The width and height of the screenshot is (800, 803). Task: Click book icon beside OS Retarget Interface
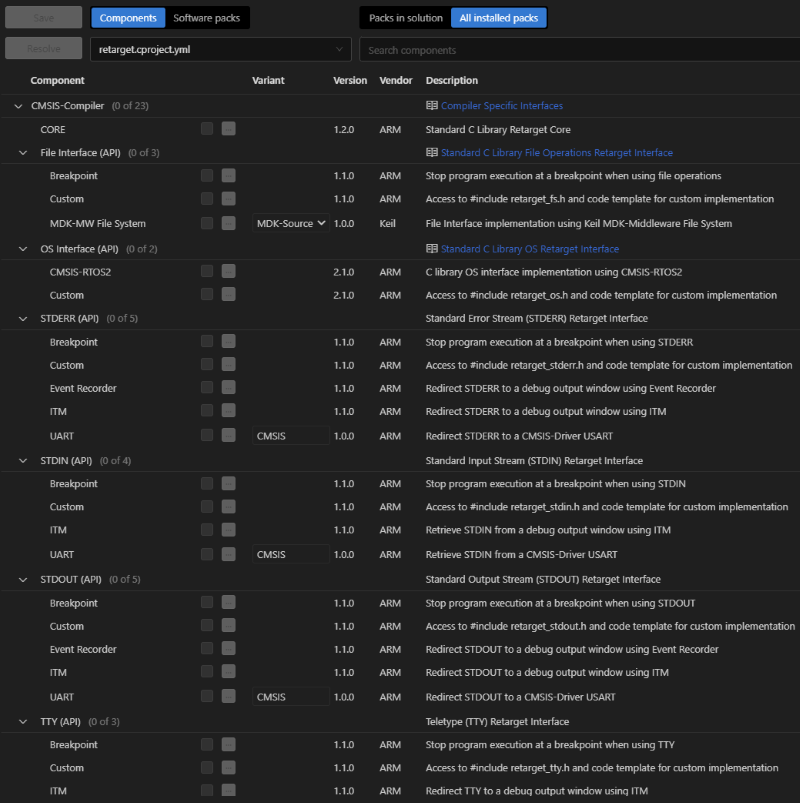click(432, 249)
